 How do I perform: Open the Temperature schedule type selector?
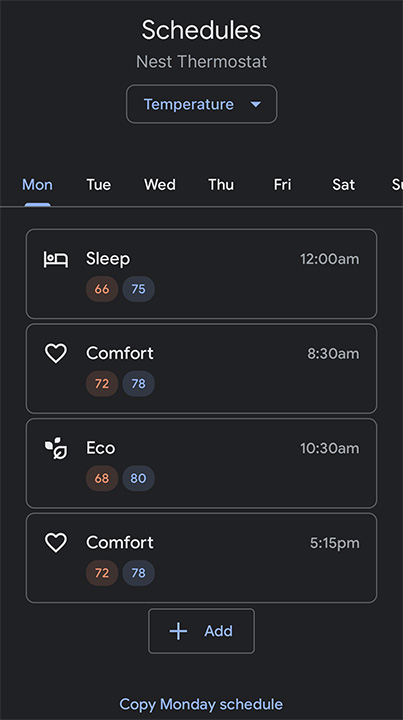pos(202,104)
